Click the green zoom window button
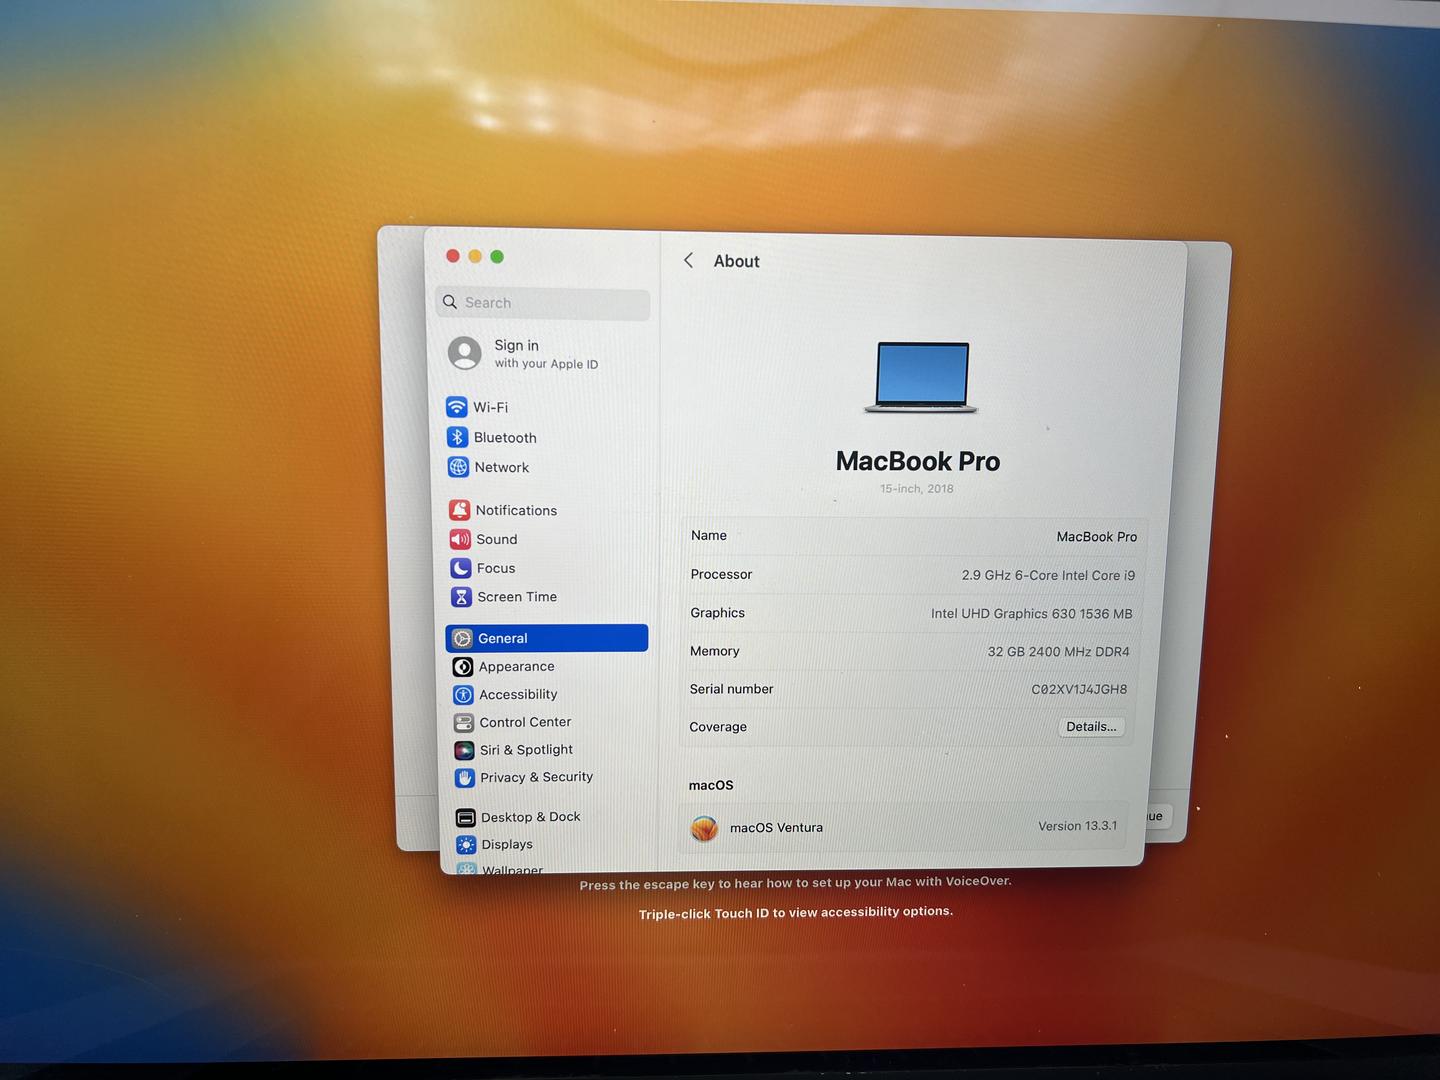The height and width of the screenshot is (1080, 1440). (497, 257)
